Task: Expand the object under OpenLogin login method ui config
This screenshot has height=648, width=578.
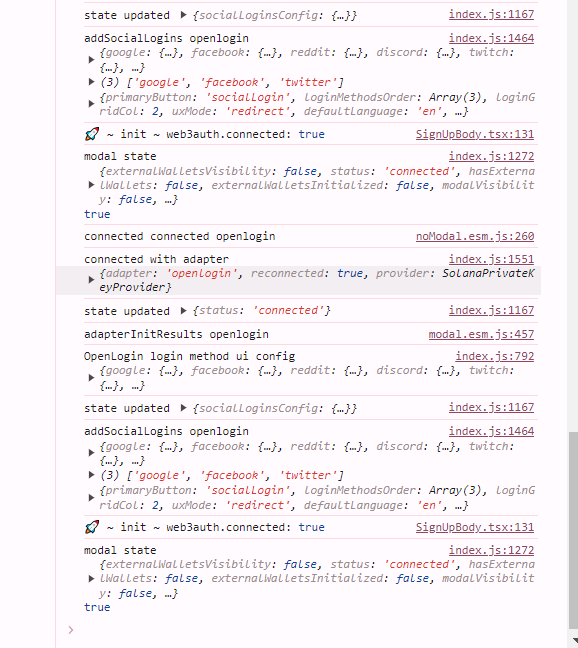Action: [91, 378]
